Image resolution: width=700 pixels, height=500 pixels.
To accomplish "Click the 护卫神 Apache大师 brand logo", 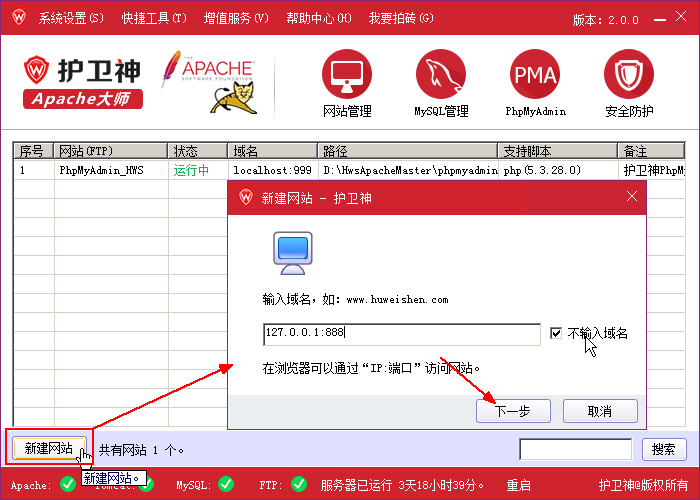I will tap(82, 82).
